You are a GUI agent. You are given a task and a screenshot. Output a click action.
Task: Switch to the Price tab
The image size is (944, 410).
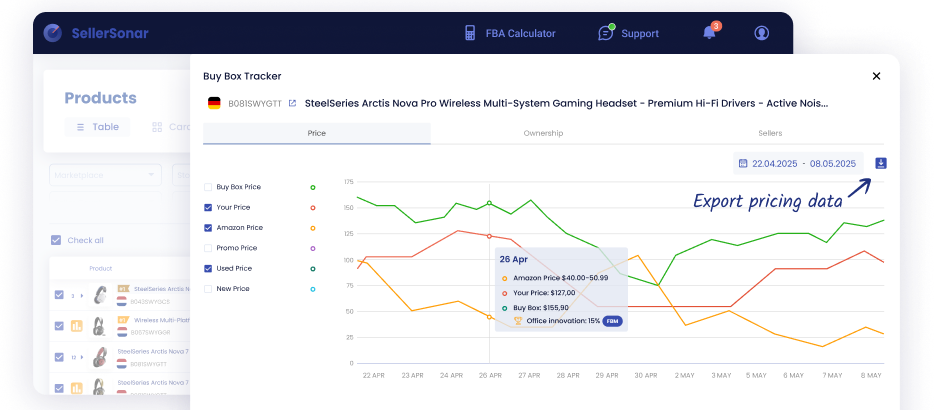(317, 133)
